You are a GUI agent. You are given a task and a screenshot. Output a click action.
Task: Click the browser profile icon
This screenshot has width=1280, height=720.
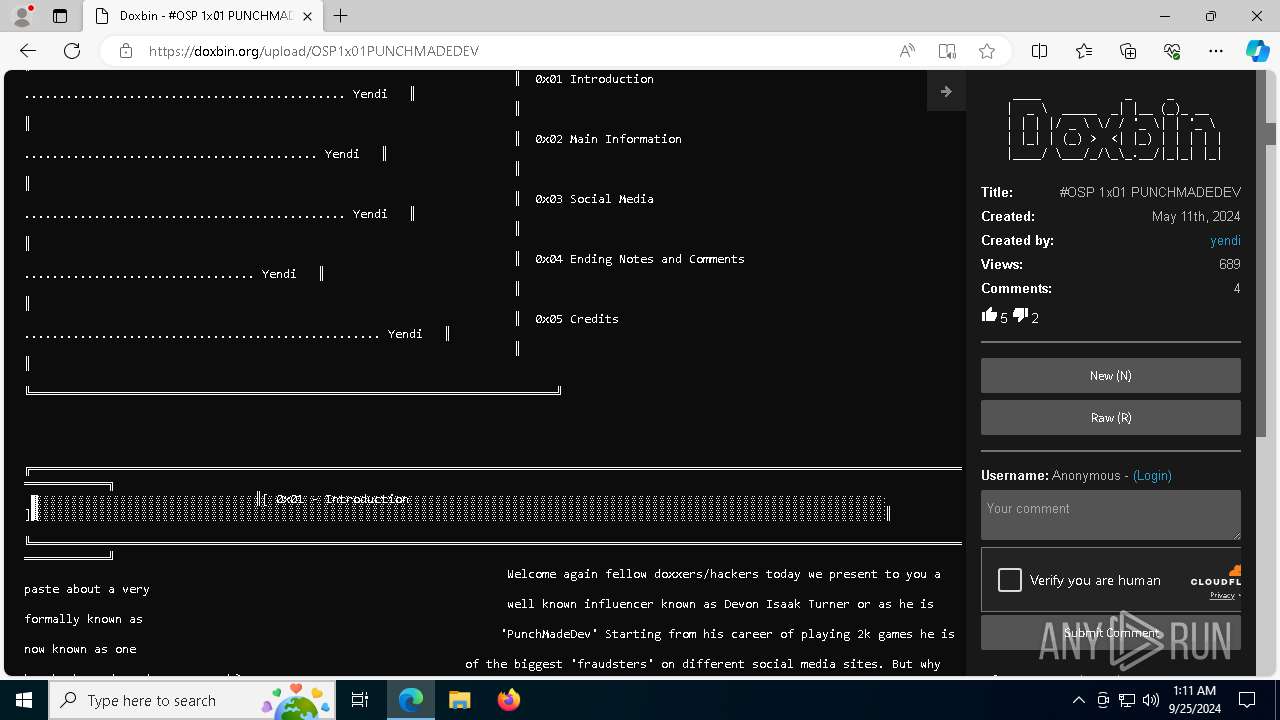coord(22,16)
